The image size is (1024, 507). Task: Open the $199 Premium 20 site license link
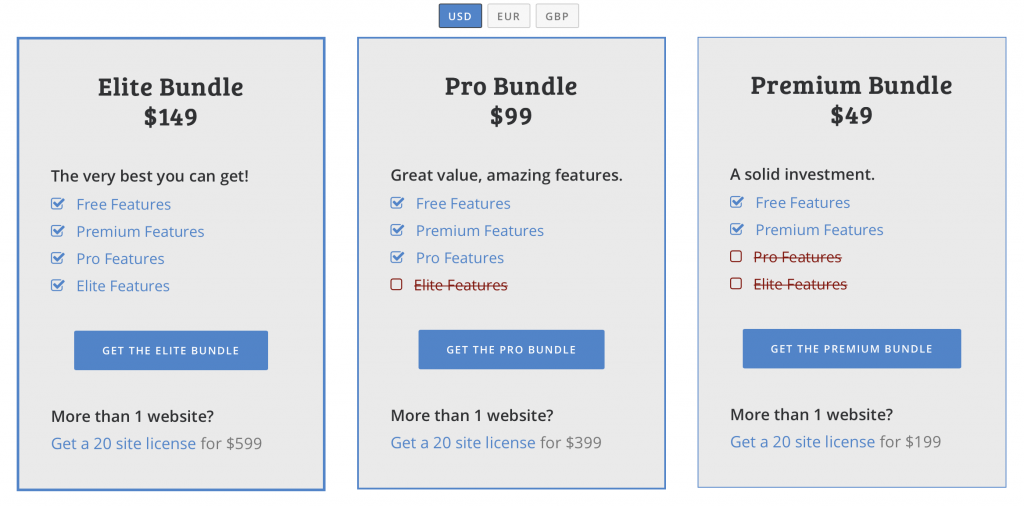(802, 441)
